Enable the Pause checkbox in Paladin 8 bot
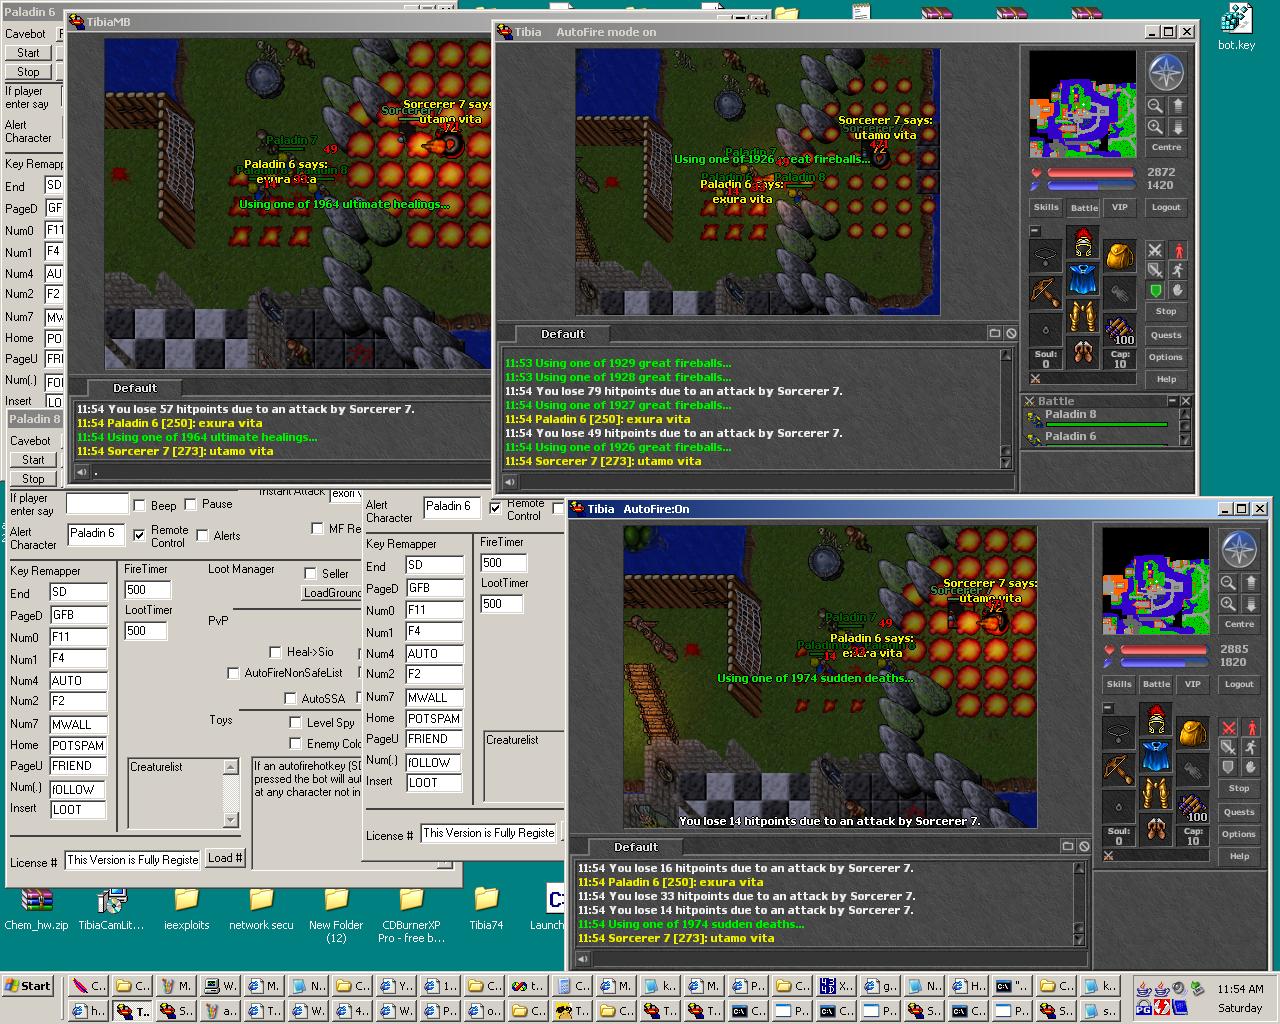The width and height of the screenshot is (1280, 1024). tap(190, 506)
